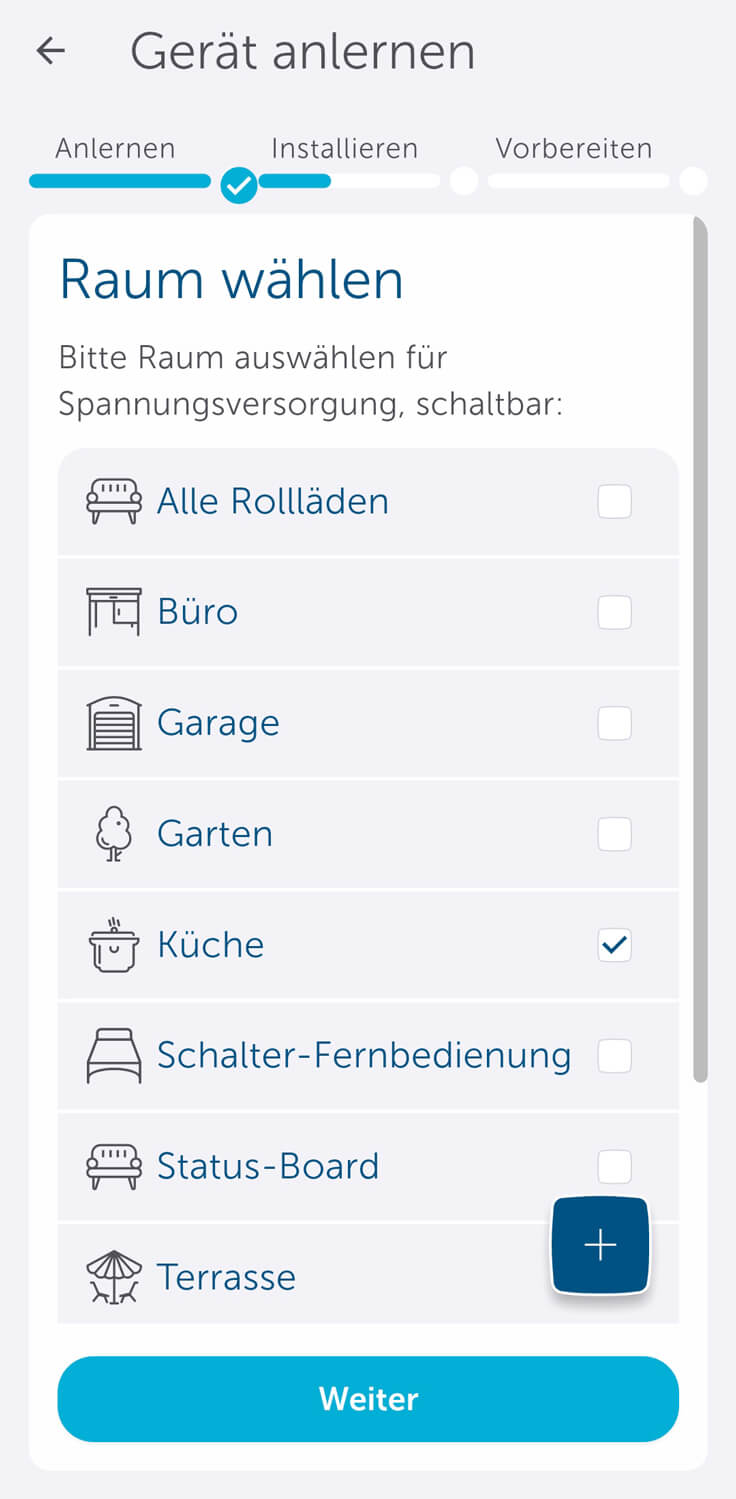Click the bed icon beside Schalter-Fernbedienung
The height and width of the screenshot is (1499, 736).
click(x=113, y=1056)
